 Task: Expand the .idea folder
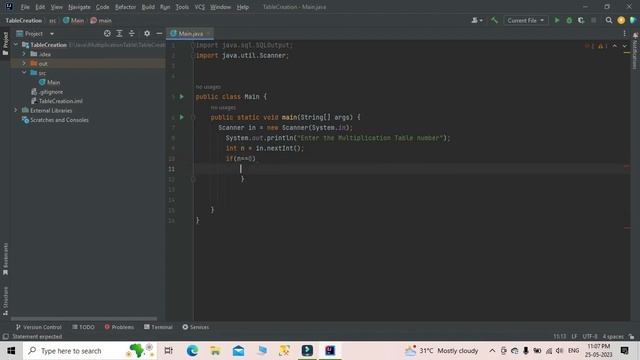coord(24,54)
